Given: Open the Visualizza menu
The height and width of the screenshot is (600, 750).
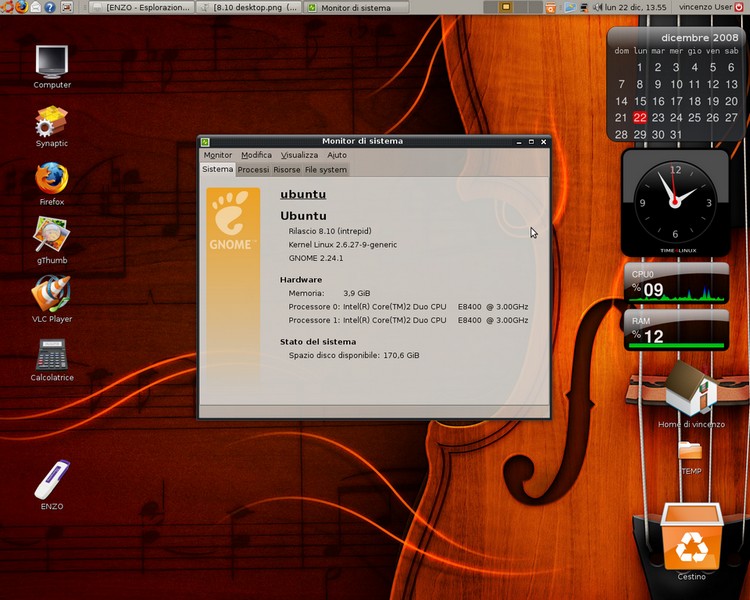Looking at the screenshot, I should (299, 155).
